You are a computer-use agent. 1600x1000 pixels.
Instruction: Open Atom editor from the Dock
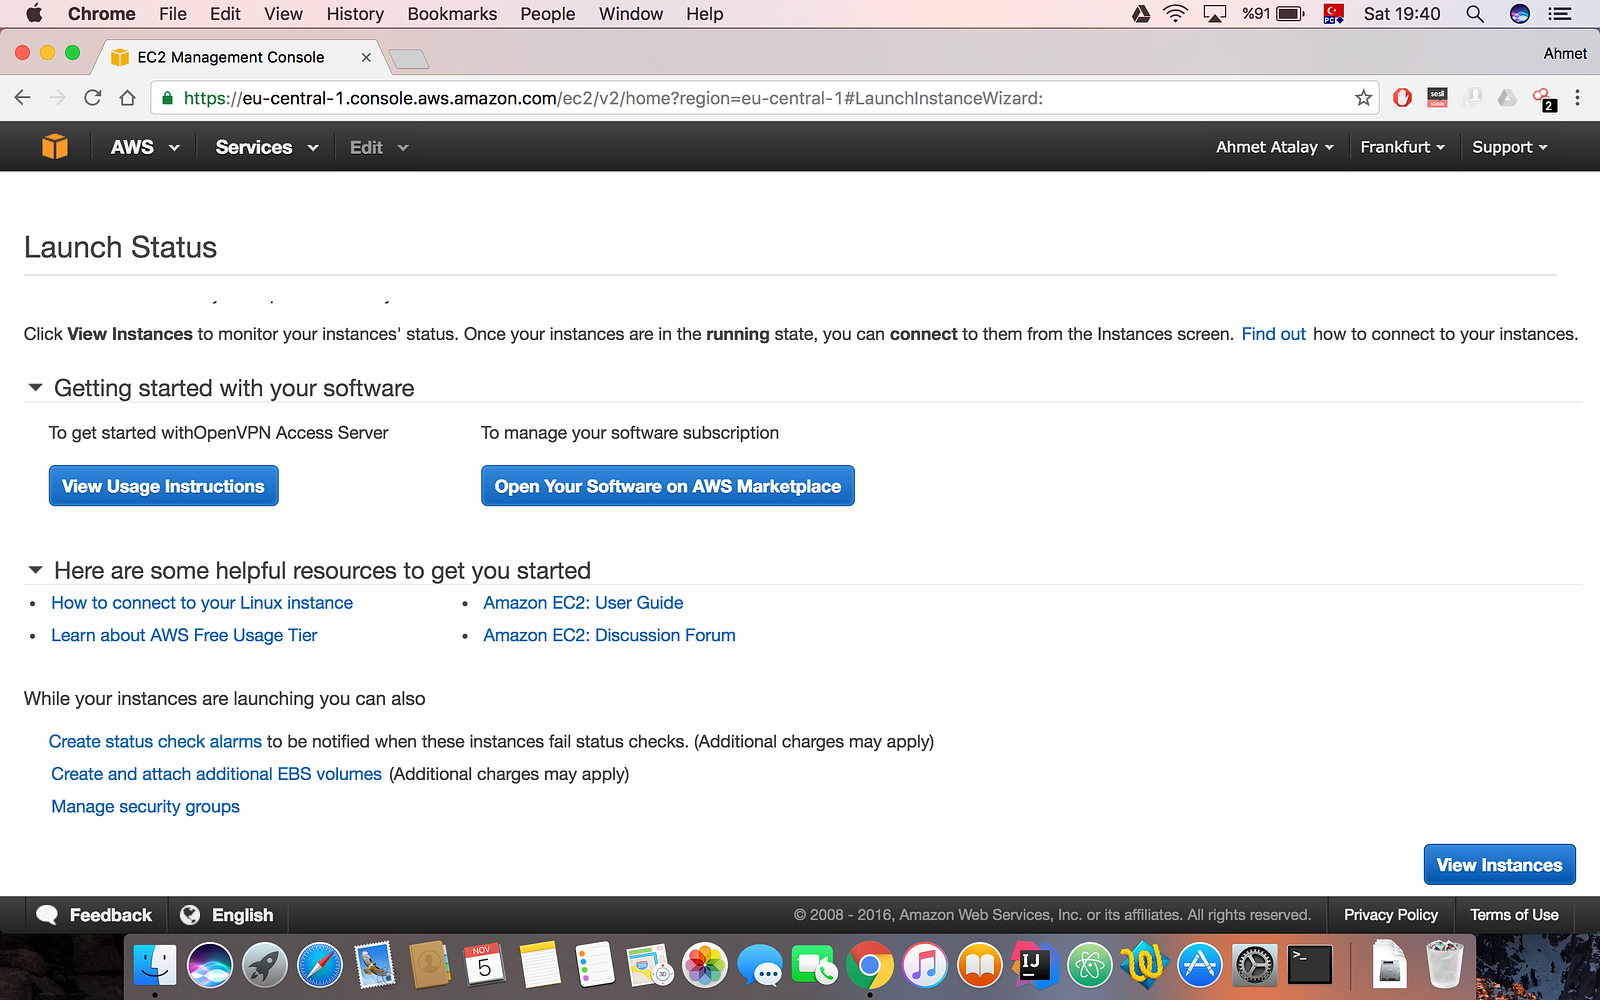tap(1090, 966)
